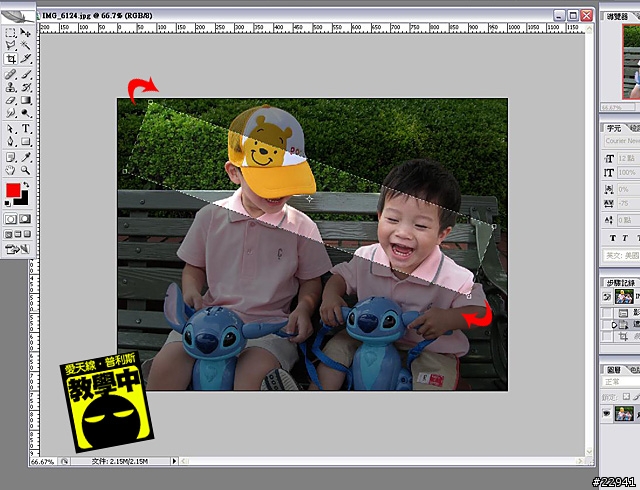Select the Rectangle shape tool
The image size is (640, 490).
[x=25, y=142]
